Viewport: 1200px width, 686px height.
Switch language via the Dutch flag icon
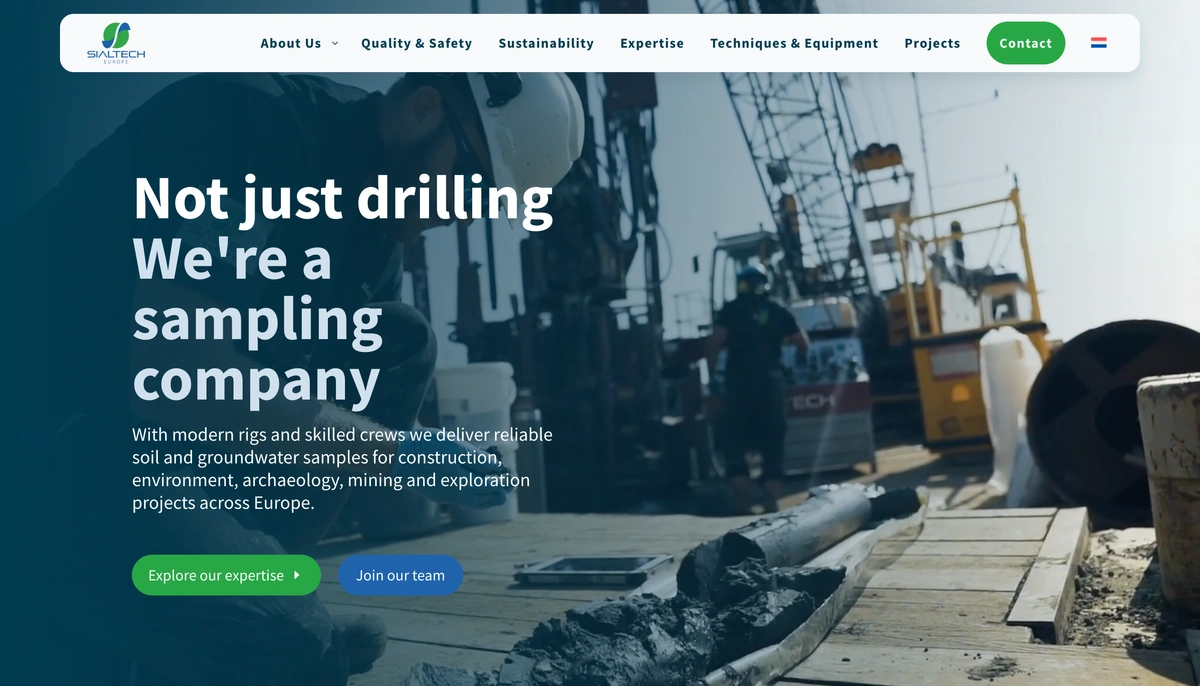tap(1098, 43)
